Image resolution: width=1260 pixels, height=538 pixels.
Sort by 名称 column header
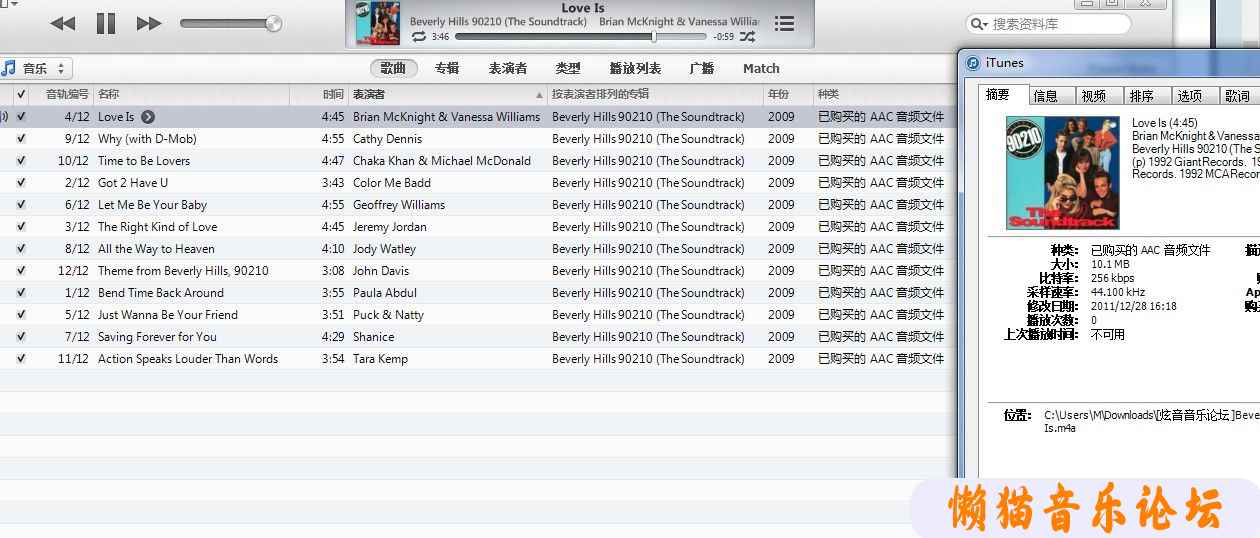[x=192, y=94]
